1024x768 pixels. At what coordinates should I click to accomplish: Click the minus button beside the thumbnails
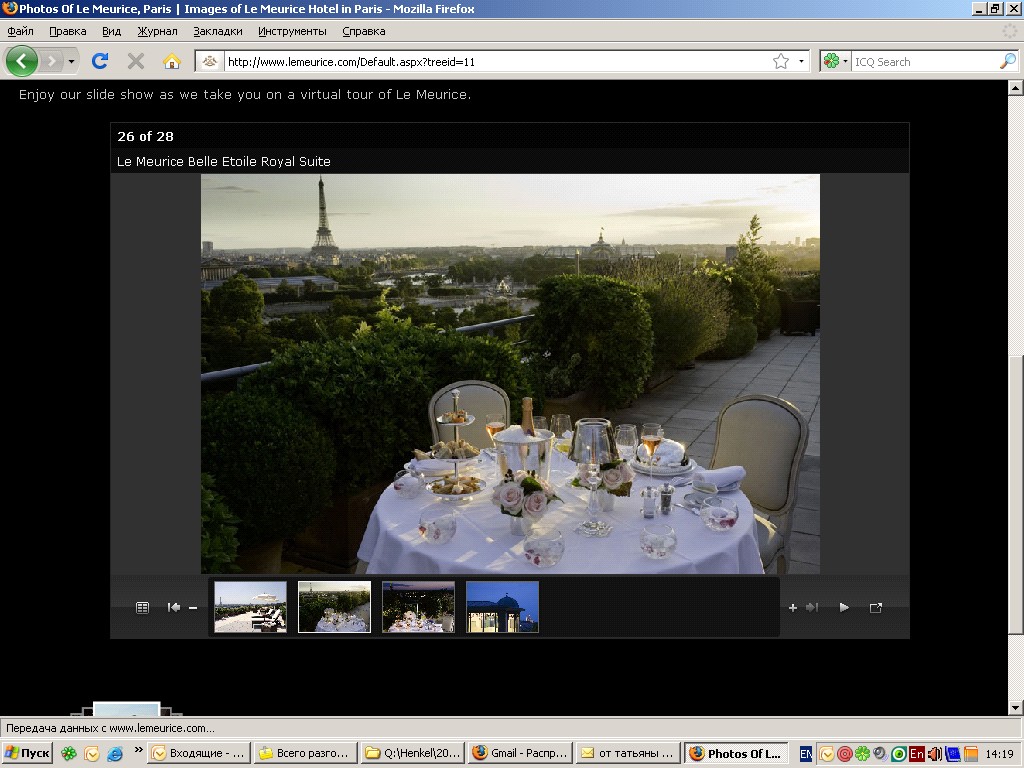click(x=193, y=607)
